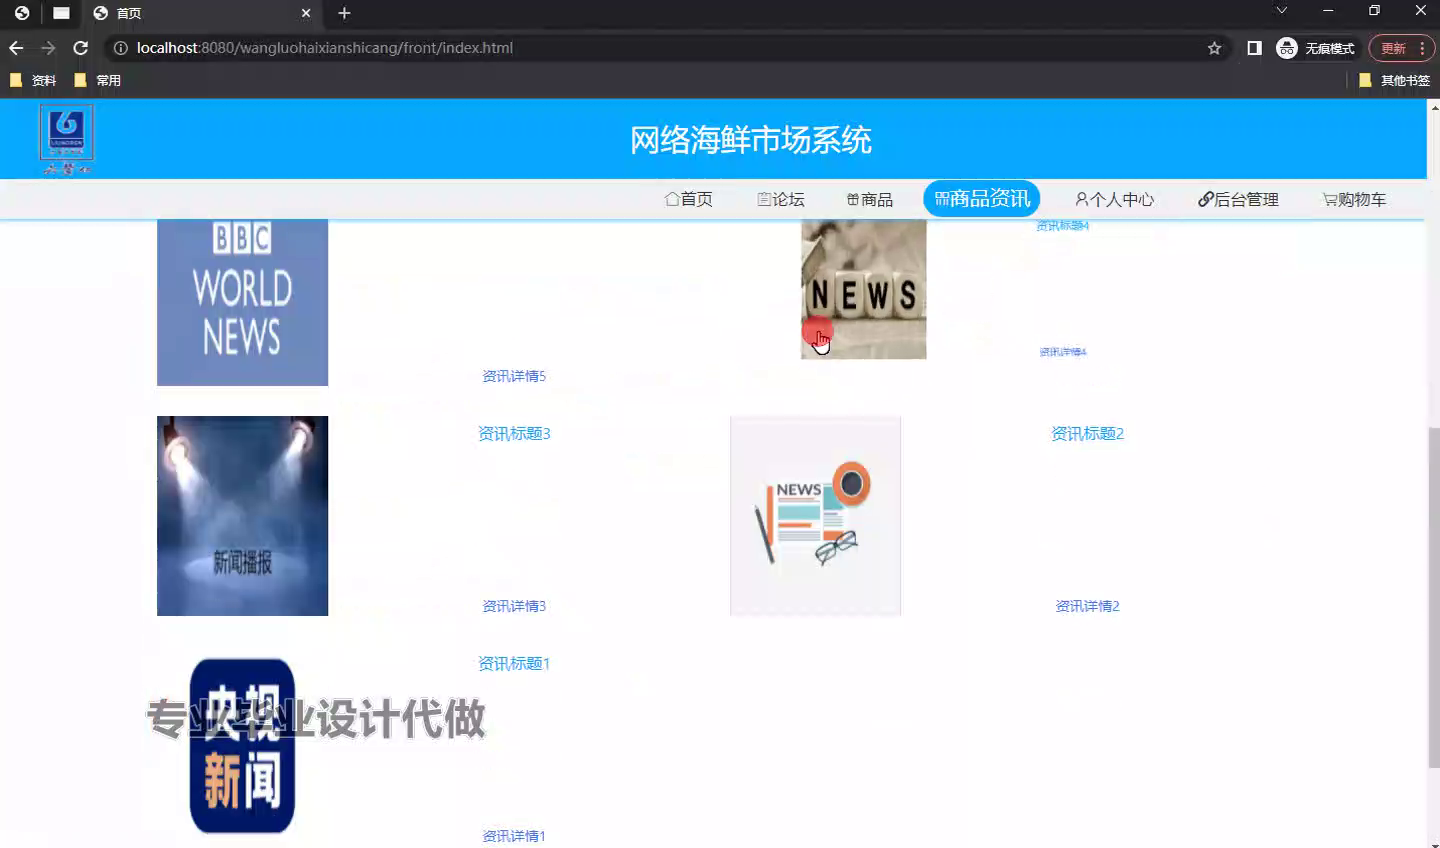Click the 资讯详情2 detail text
Viewport: 1440px width, 848px height.
pos(1087,606)
